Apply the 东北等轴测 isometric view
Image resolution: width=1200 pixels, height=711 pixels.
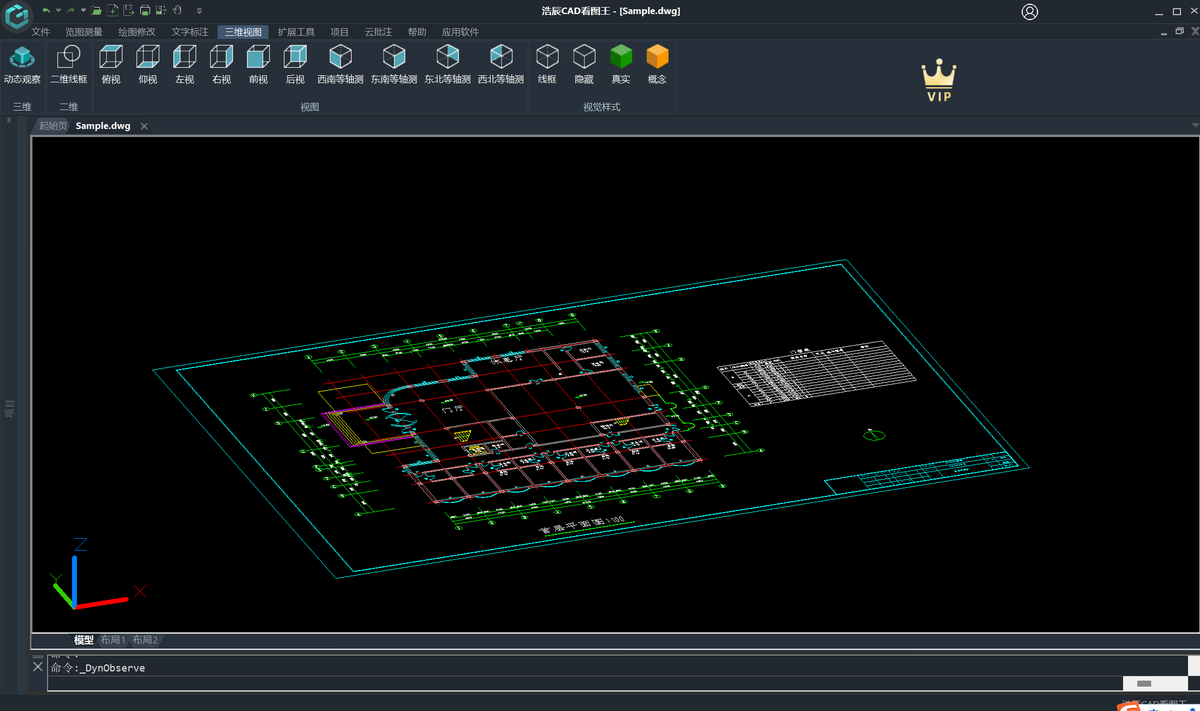coord(447,64)
